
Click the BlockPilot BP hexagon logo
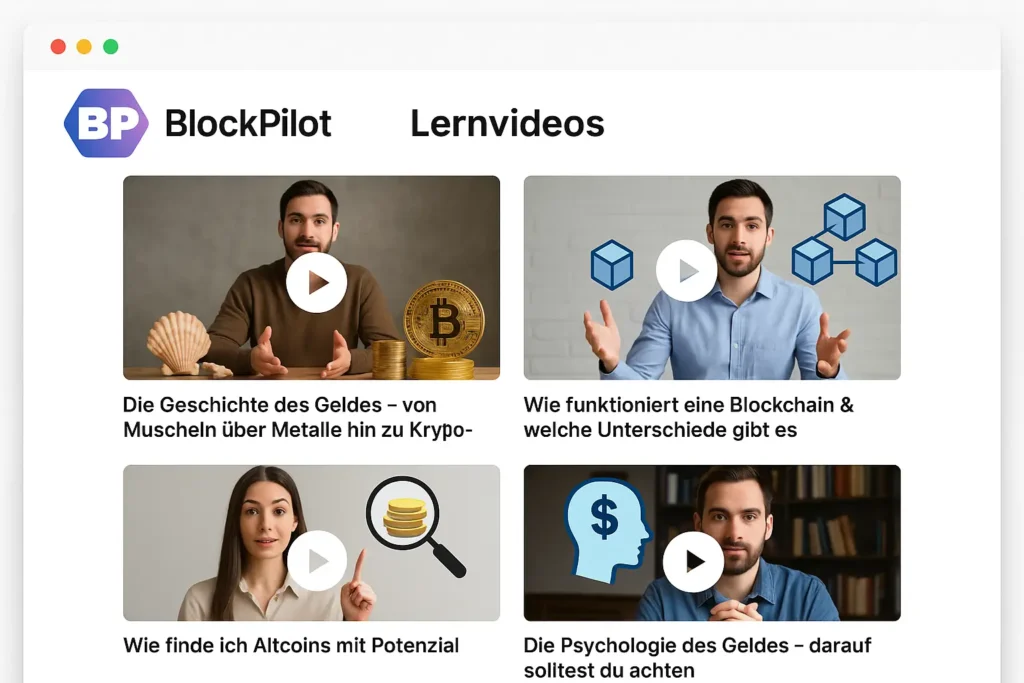pos(106,123)
